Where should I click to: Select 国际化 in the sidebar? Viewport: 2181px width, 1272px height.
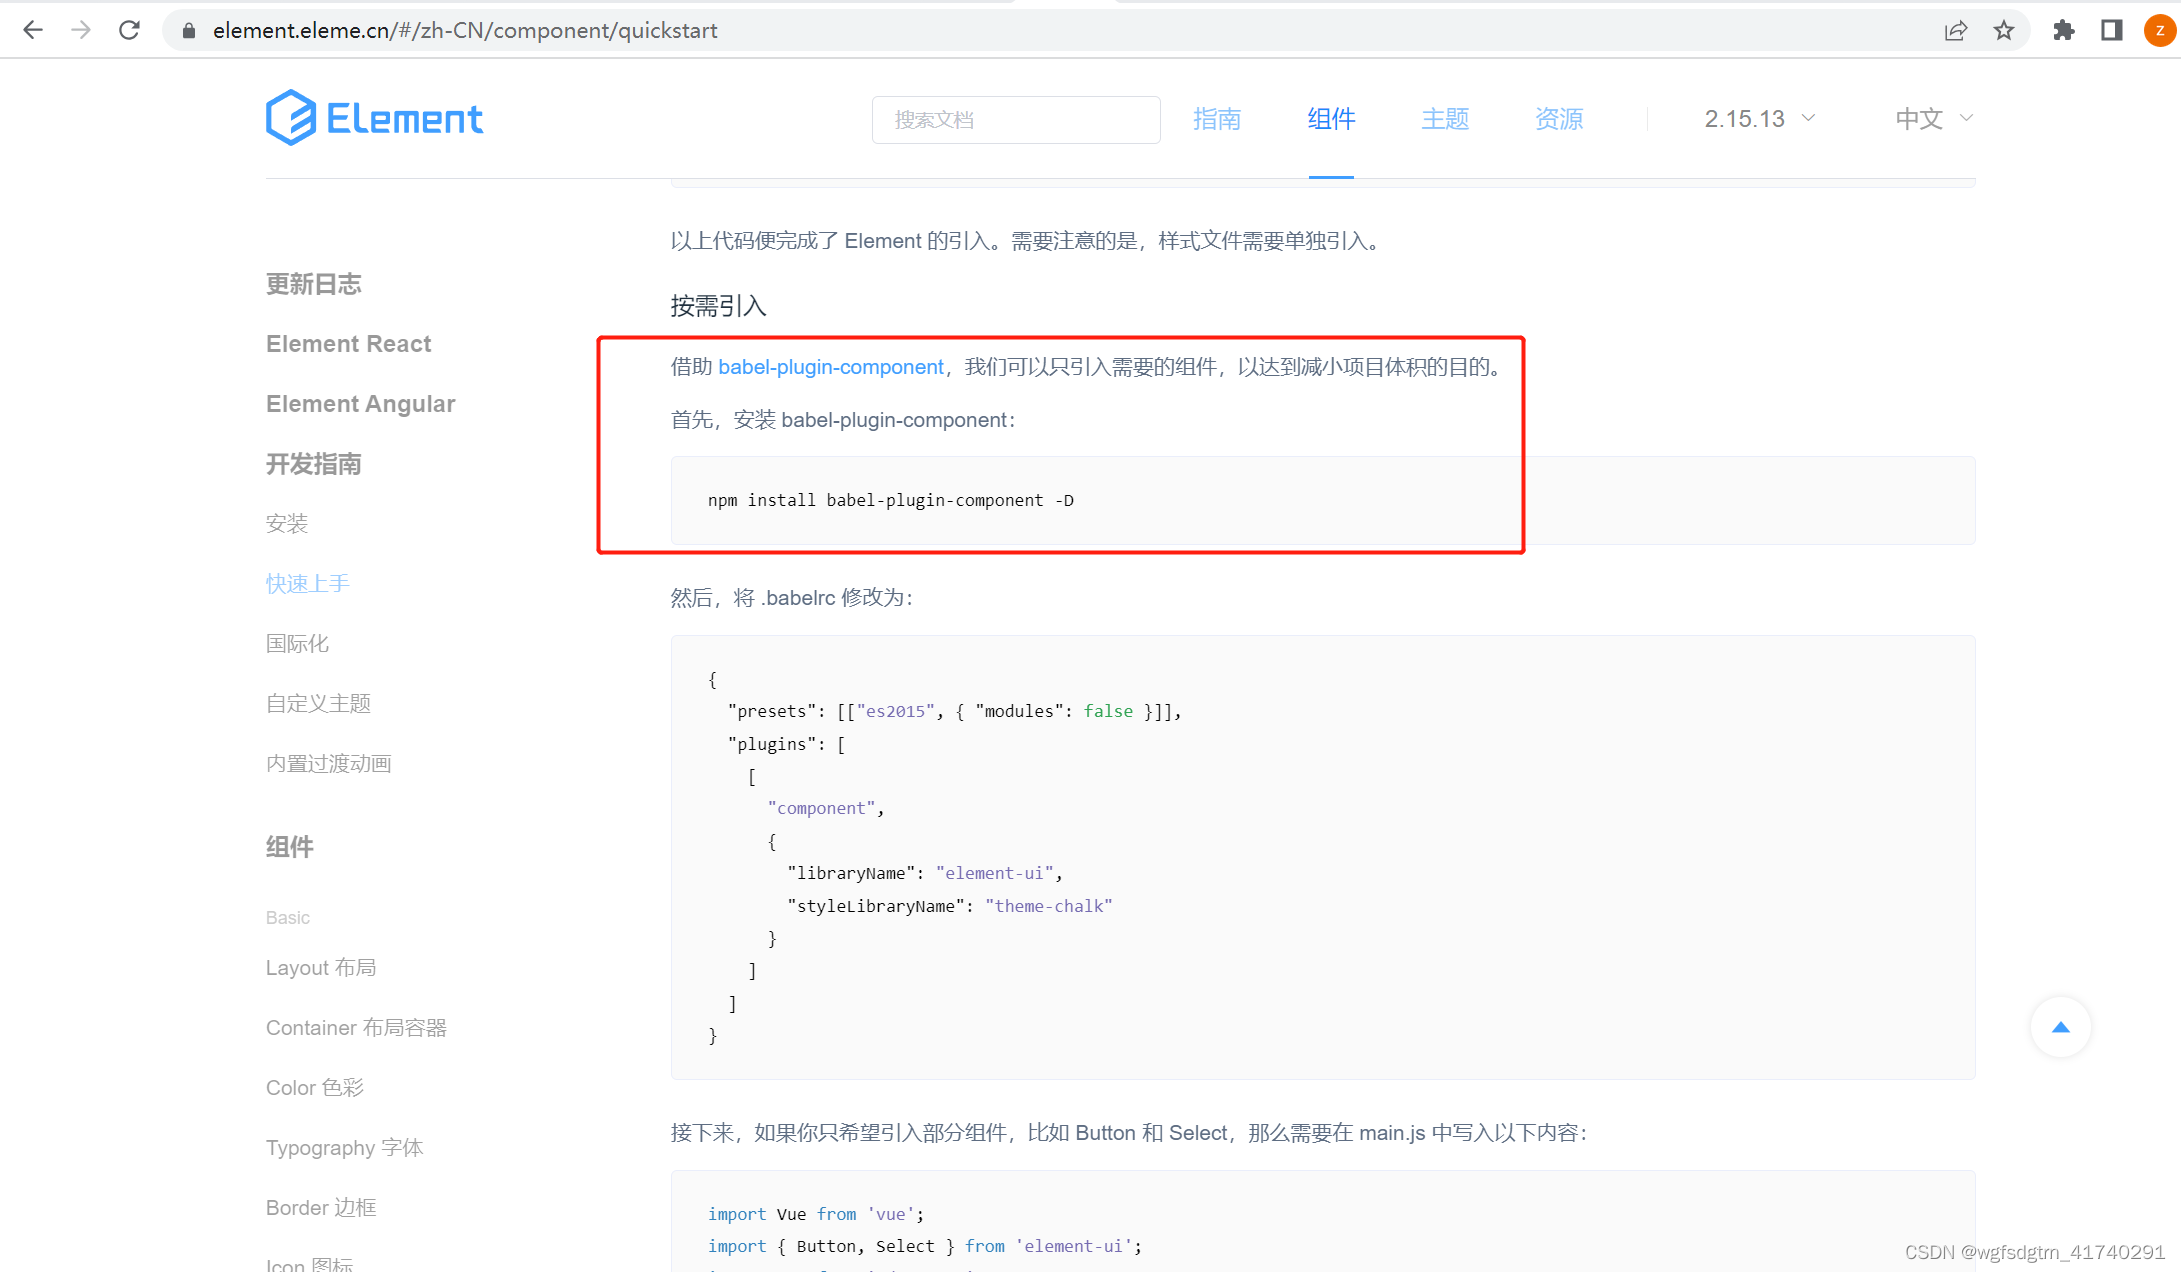click(x=297, y=643)
